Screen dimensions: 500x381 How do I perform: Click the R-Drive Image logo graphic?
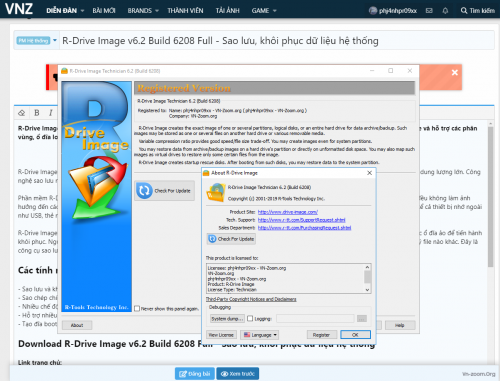click(x=97, y=197)
